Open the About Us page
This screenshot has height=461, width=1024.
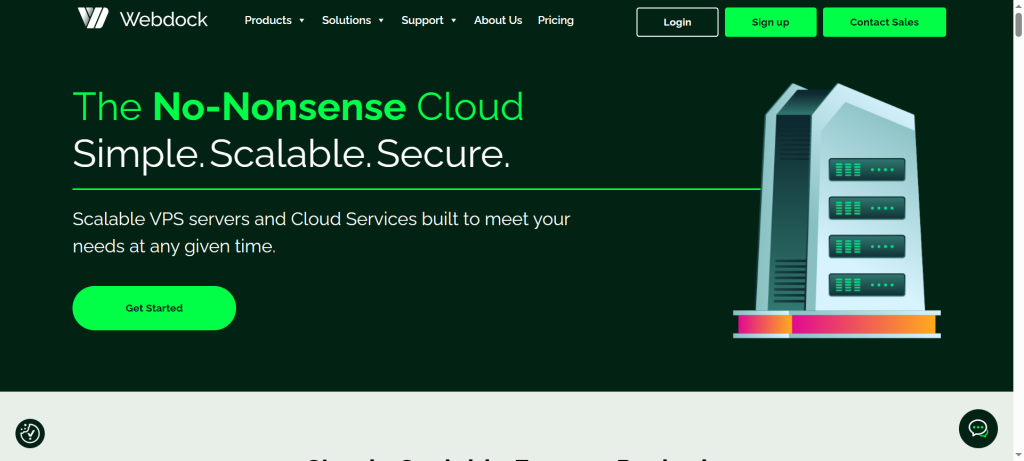tap(498, 20)
